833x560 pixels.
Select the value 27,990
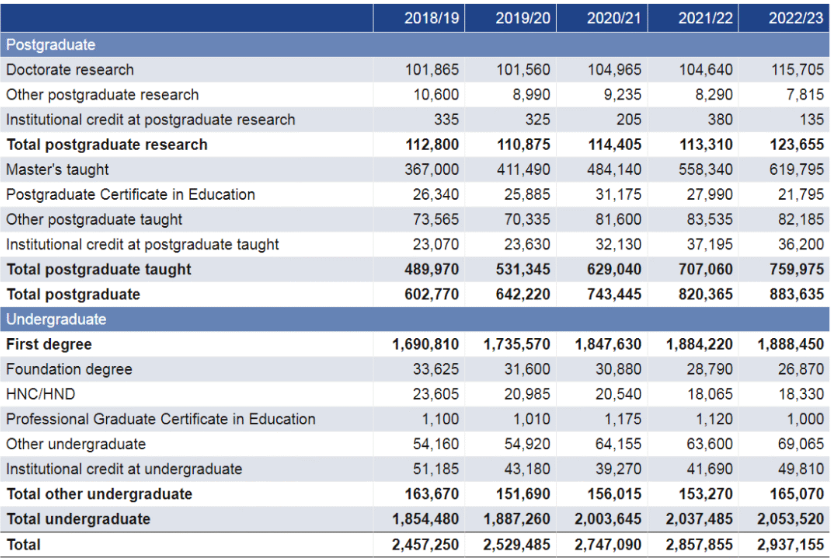coord(710,194)
